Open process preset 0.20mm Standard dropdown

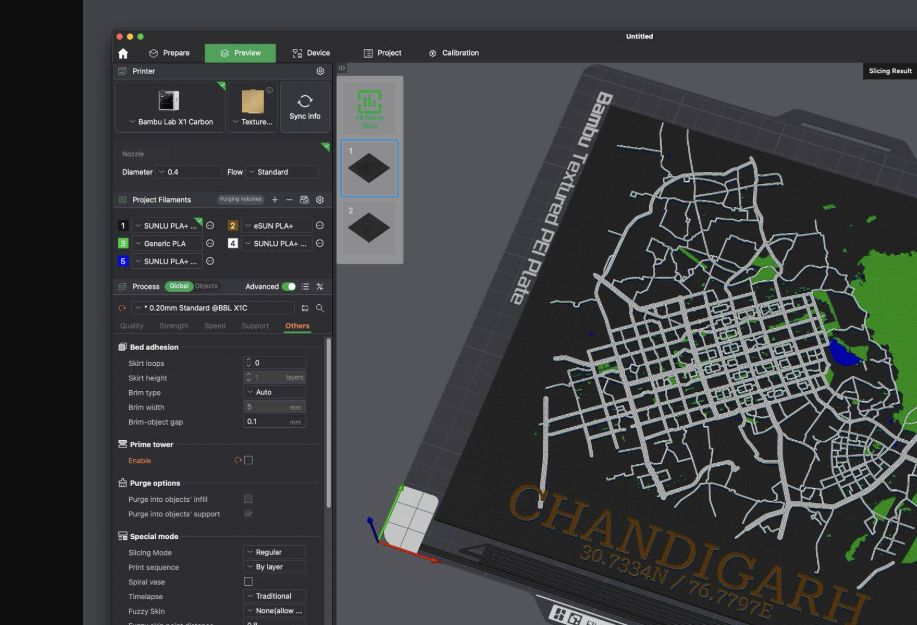(212, 308)
